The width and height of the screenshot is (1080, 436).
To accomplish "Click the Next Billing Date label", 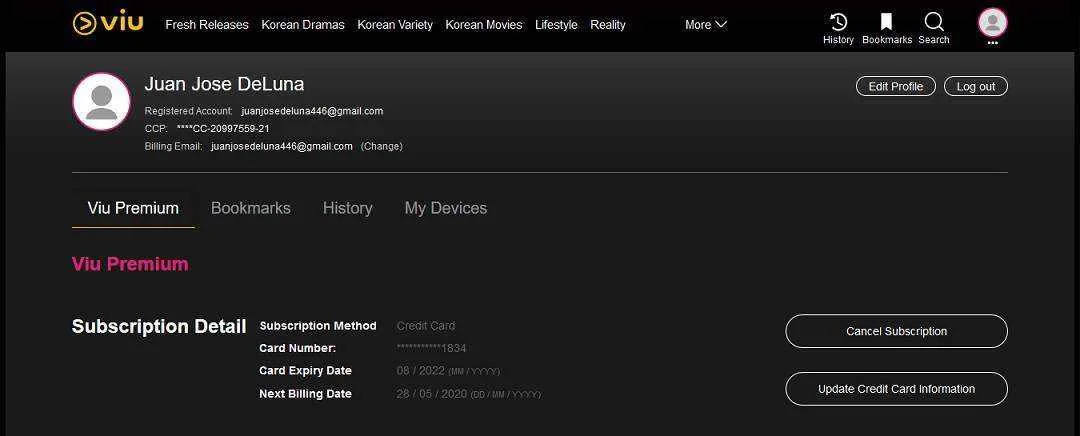I will [305, 394].
